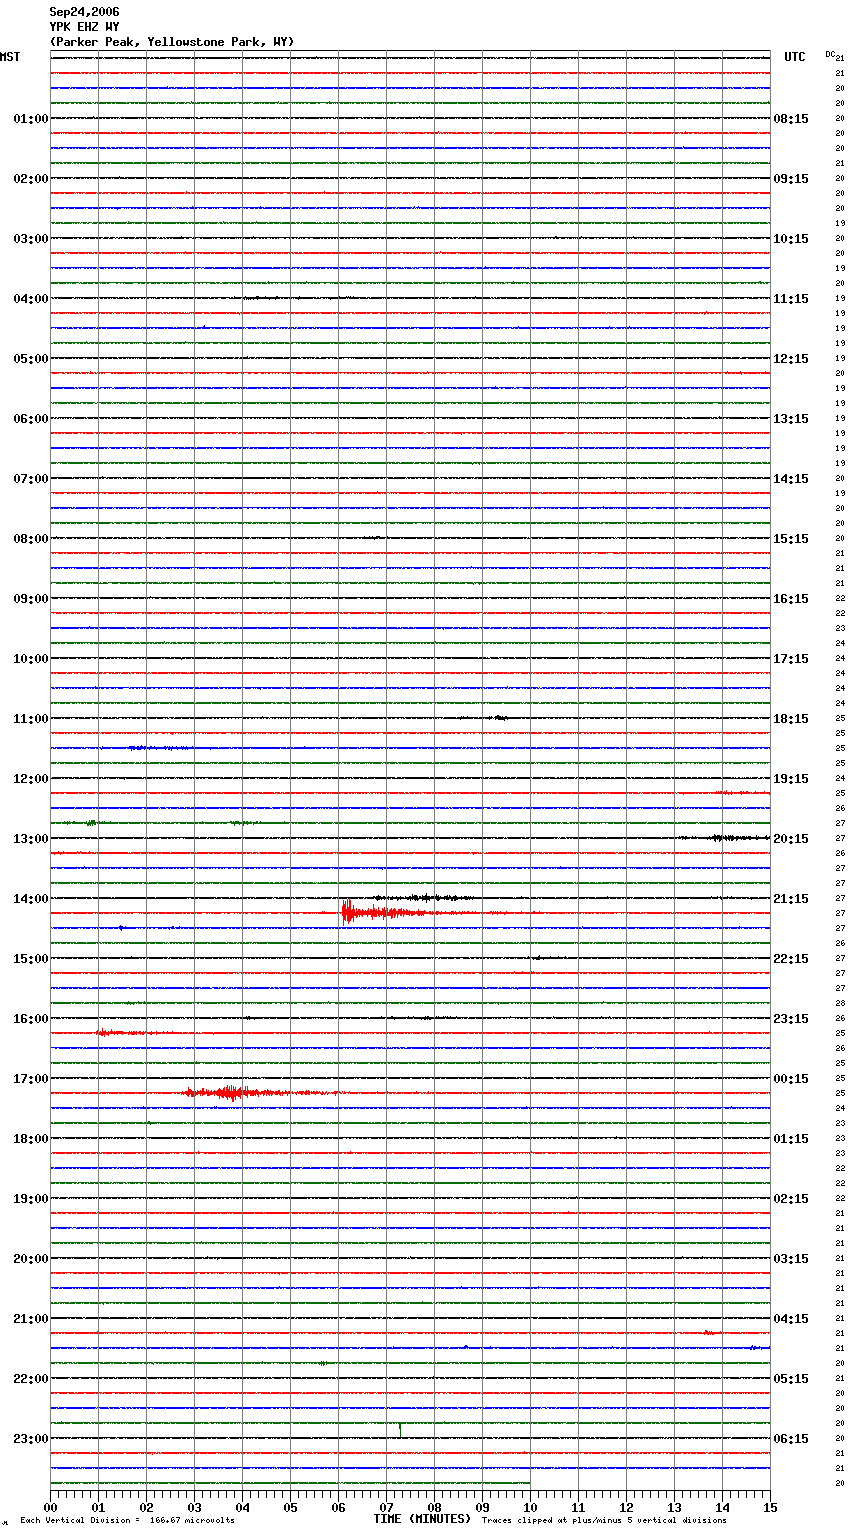Viewport: 850px width, 1534px height.
Task: Select the 17:00 MST row label
Action: pyautogui.click(x=30, y=1079)
